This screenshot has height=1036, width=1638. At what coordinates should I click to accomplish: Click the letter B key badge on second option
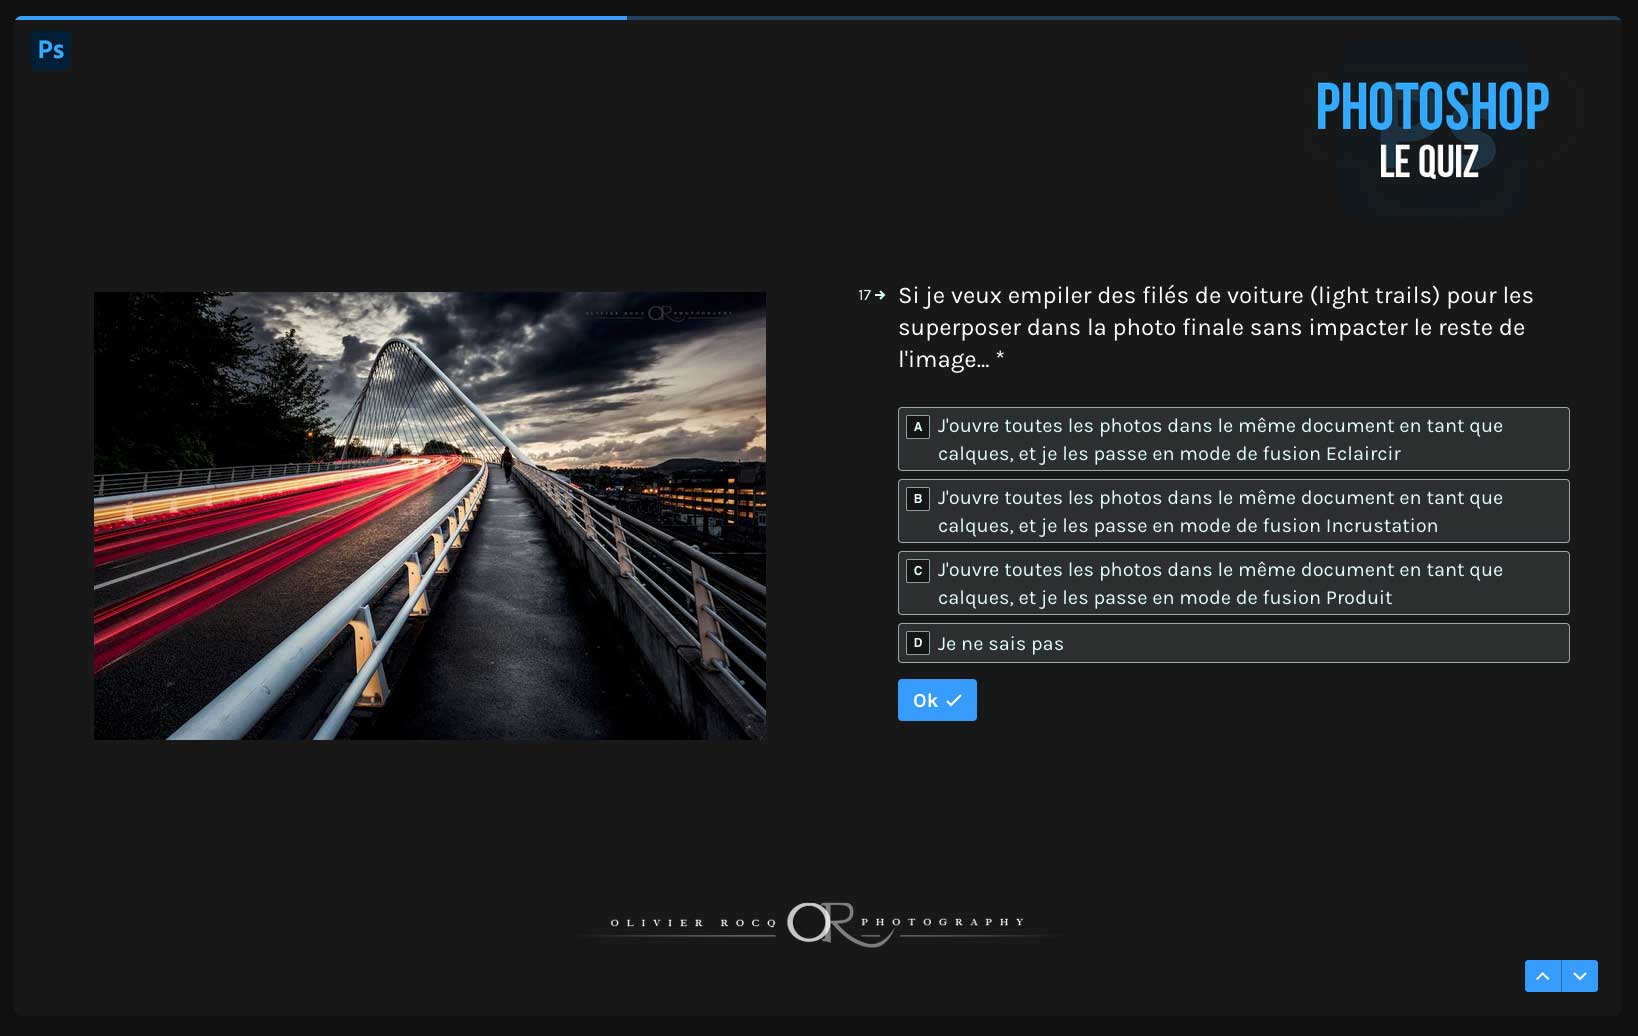917,499
